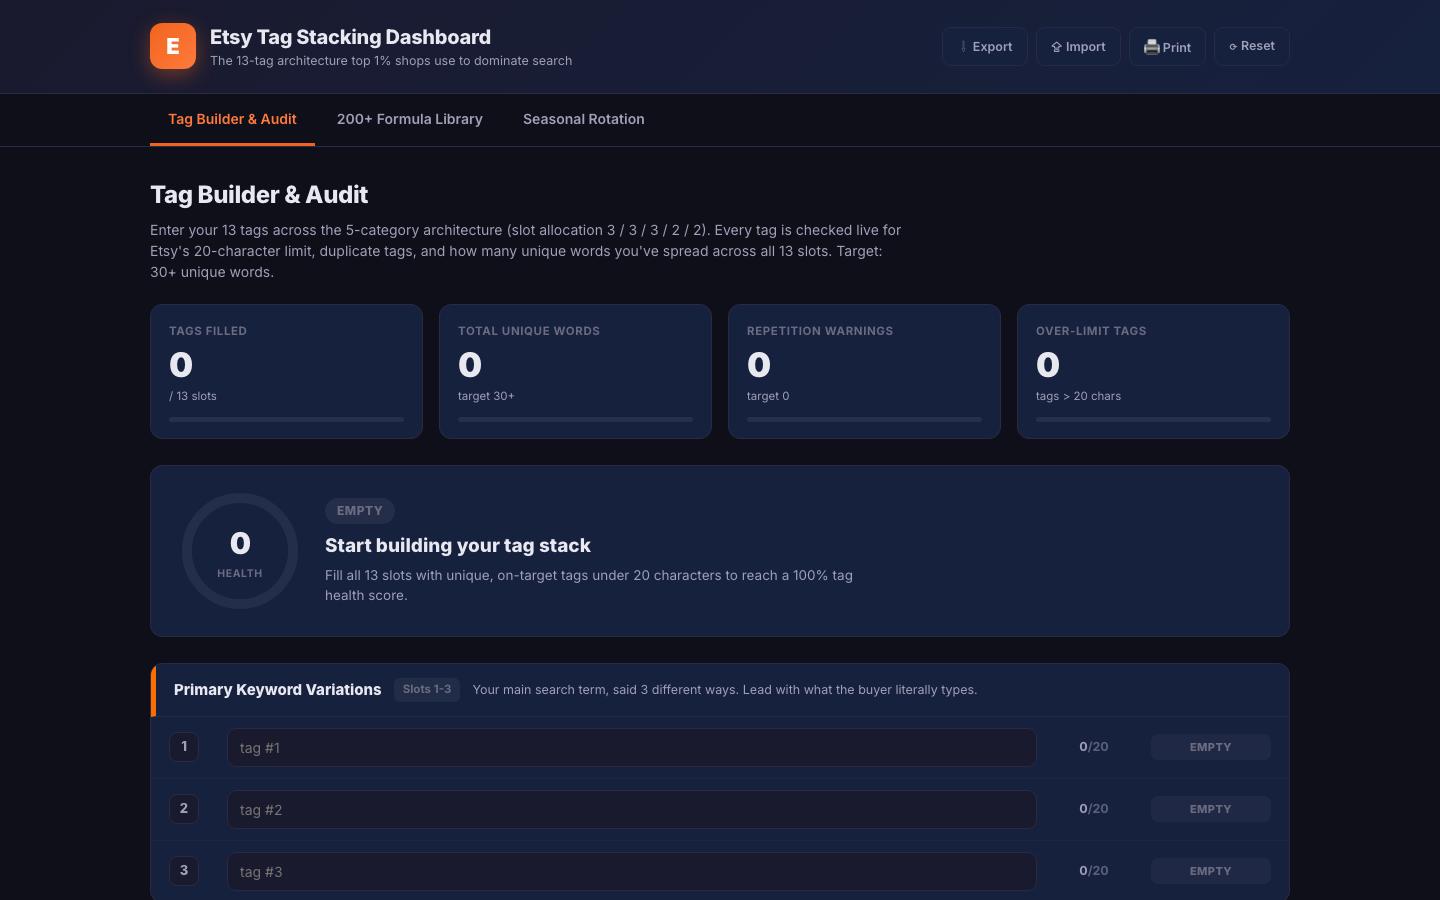Click the '13-tag architecture' subtitle in header
The width and height of the screenshot is (1440, 900).
[391, 61]
